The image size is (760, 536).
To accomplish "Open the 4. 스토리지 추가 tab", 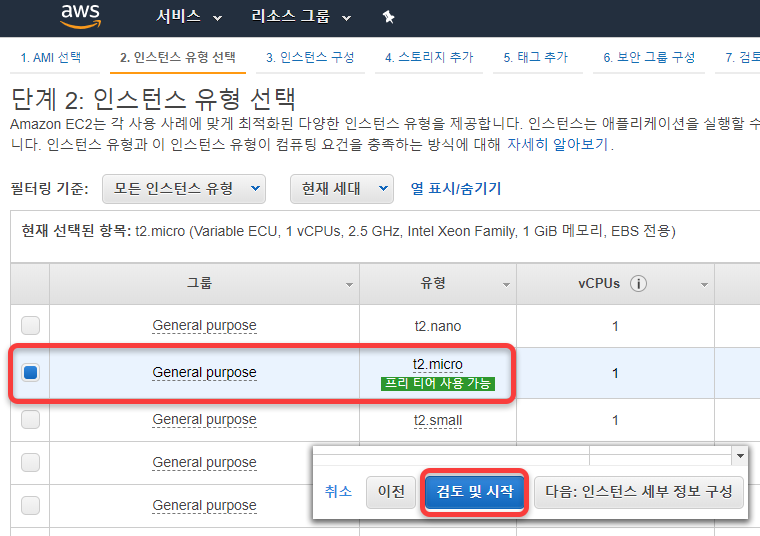I will point(429,58).
